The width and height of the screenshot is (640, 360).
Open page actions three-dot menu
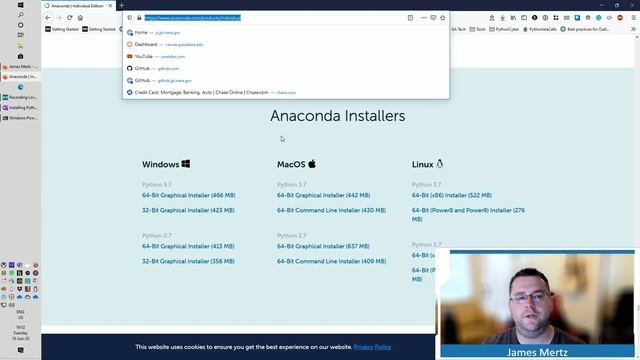(x=424, y=18)
